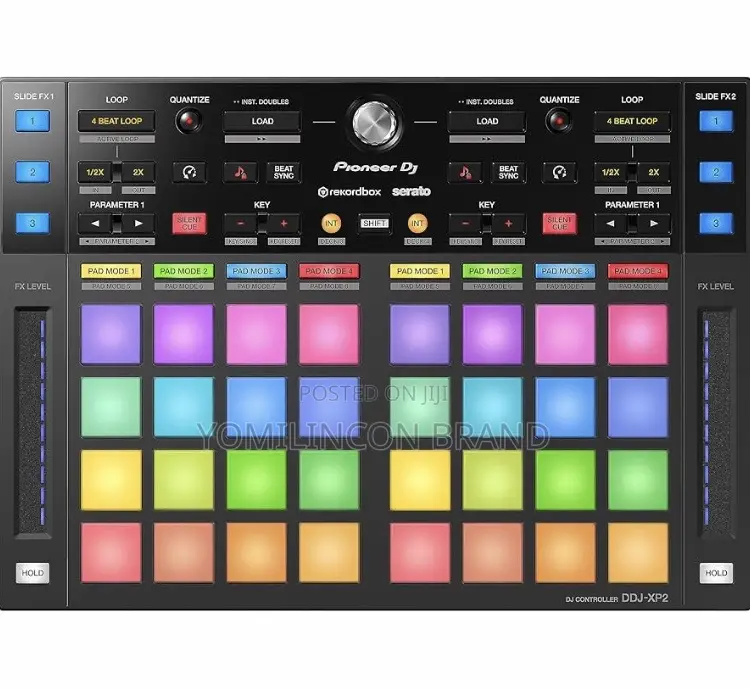This screenshot has height=689, width=750.
Task: Toggle the left deck Quantize button
Action: coord(189,121)
